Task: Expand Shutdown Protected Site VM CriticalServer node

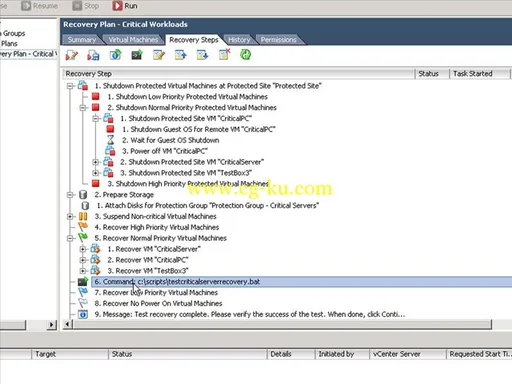Action: coord(96,162)
